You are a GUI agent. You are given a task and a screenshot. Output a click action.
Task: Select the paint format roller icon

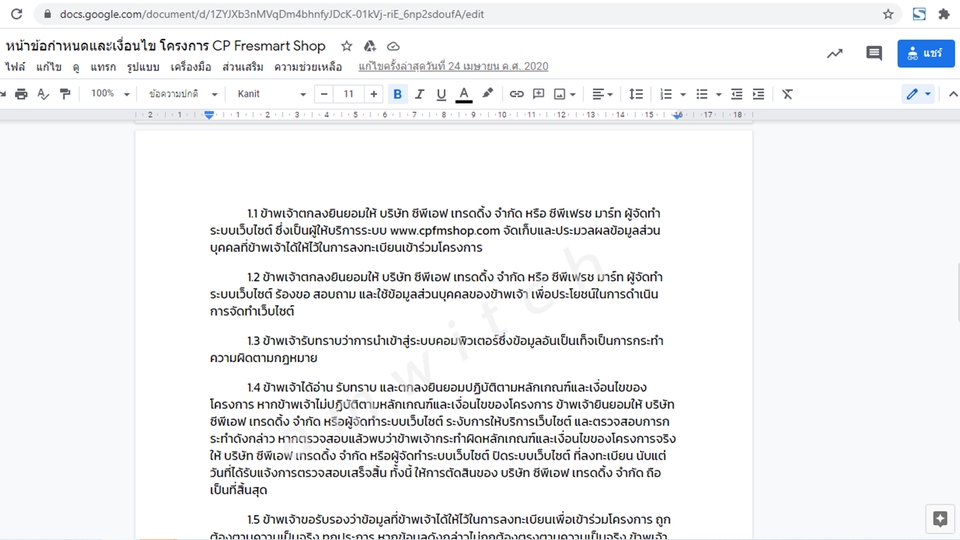65,94
